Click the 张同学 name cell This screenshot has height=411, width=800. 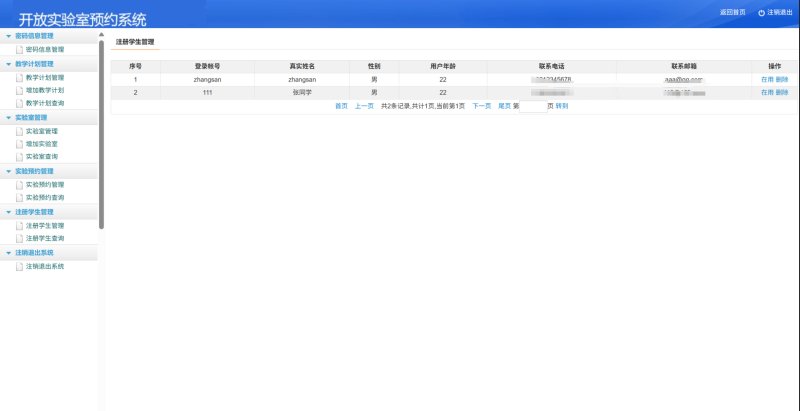click(x=302, y=93)
